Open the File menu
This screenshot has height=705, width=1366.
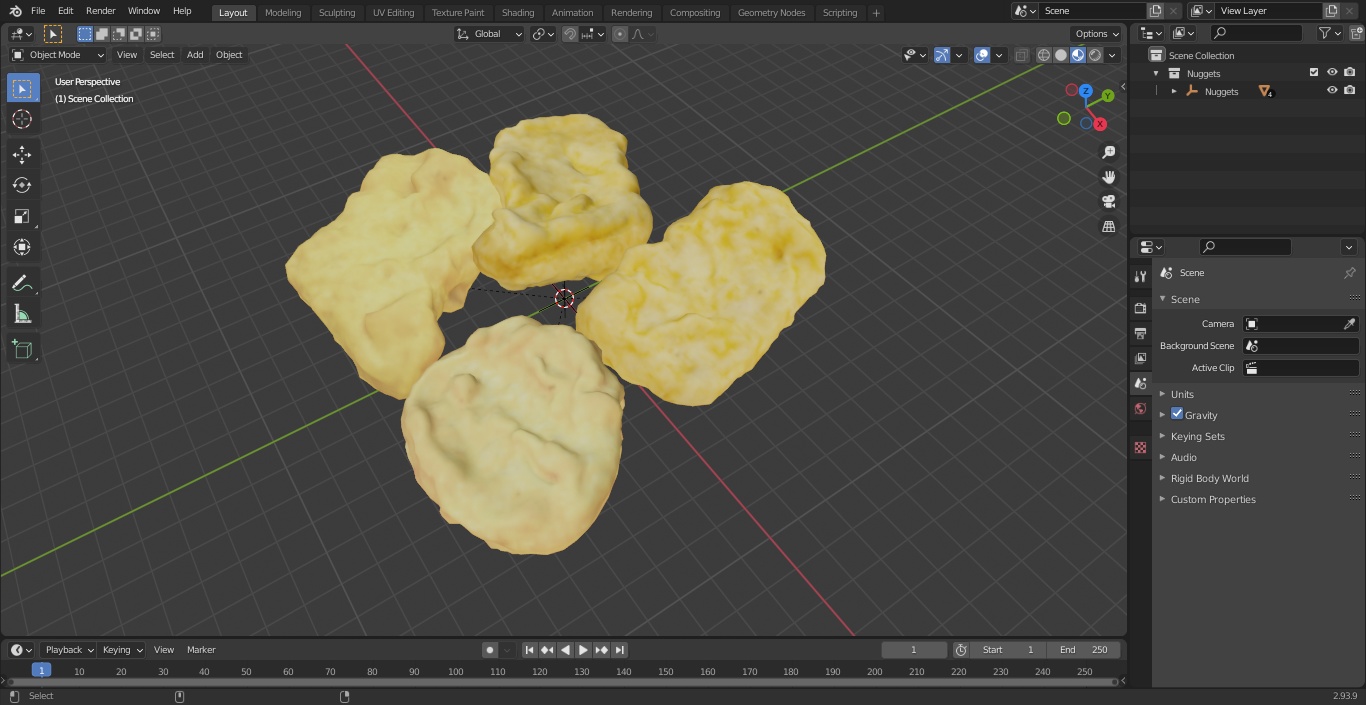click(38, 11)
